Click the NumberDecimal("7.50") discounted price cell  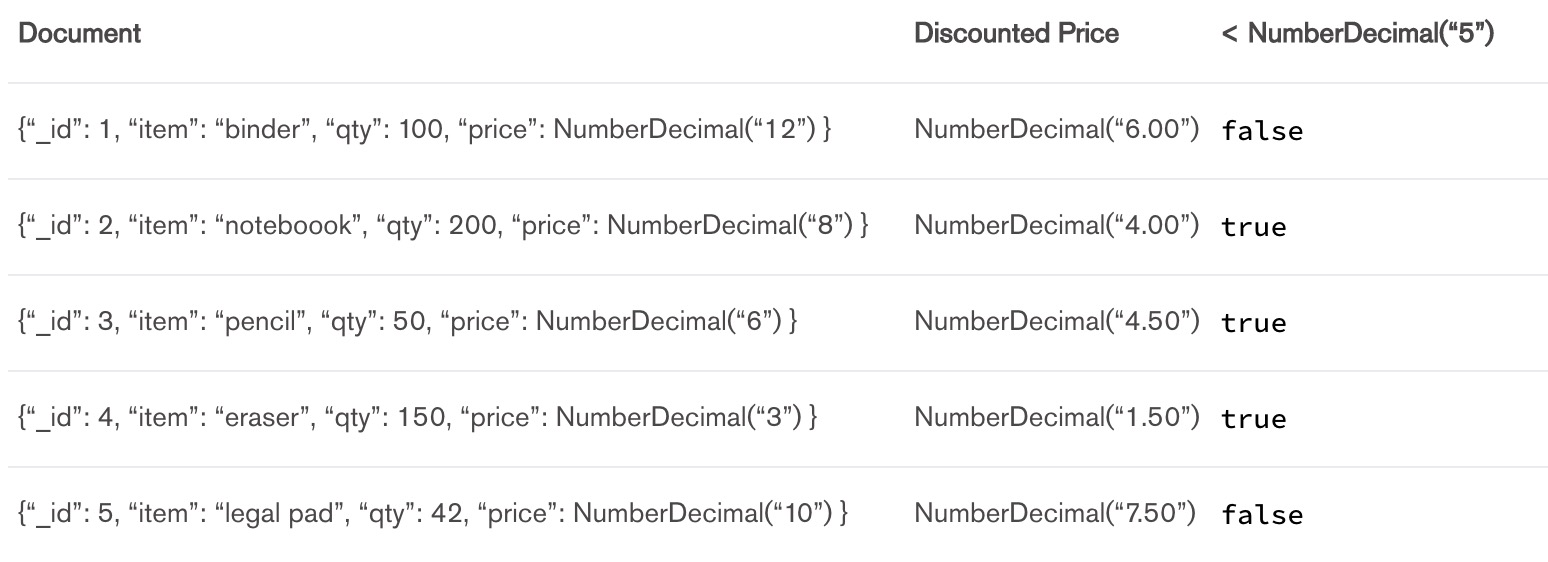1055,513
